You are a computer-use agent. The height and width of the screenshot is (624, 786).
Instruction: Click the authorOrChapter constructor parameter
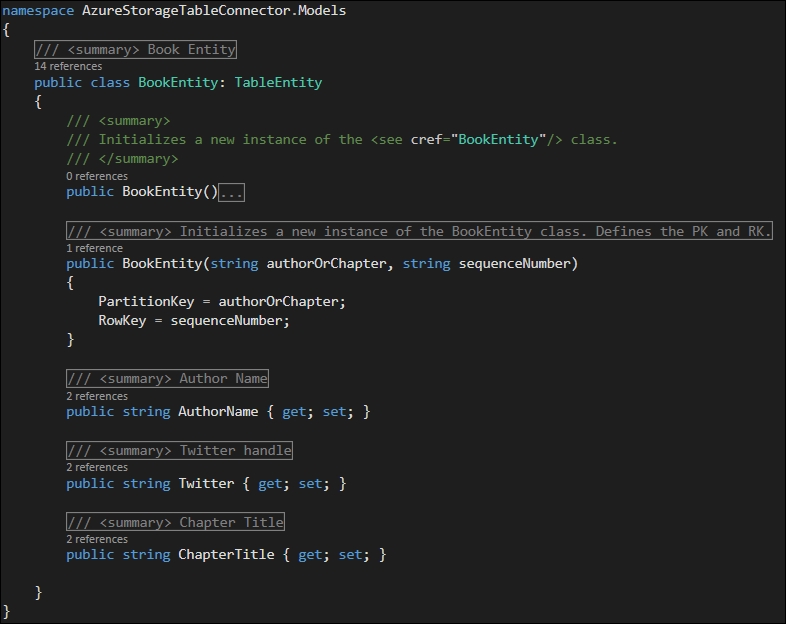(326, 264)
